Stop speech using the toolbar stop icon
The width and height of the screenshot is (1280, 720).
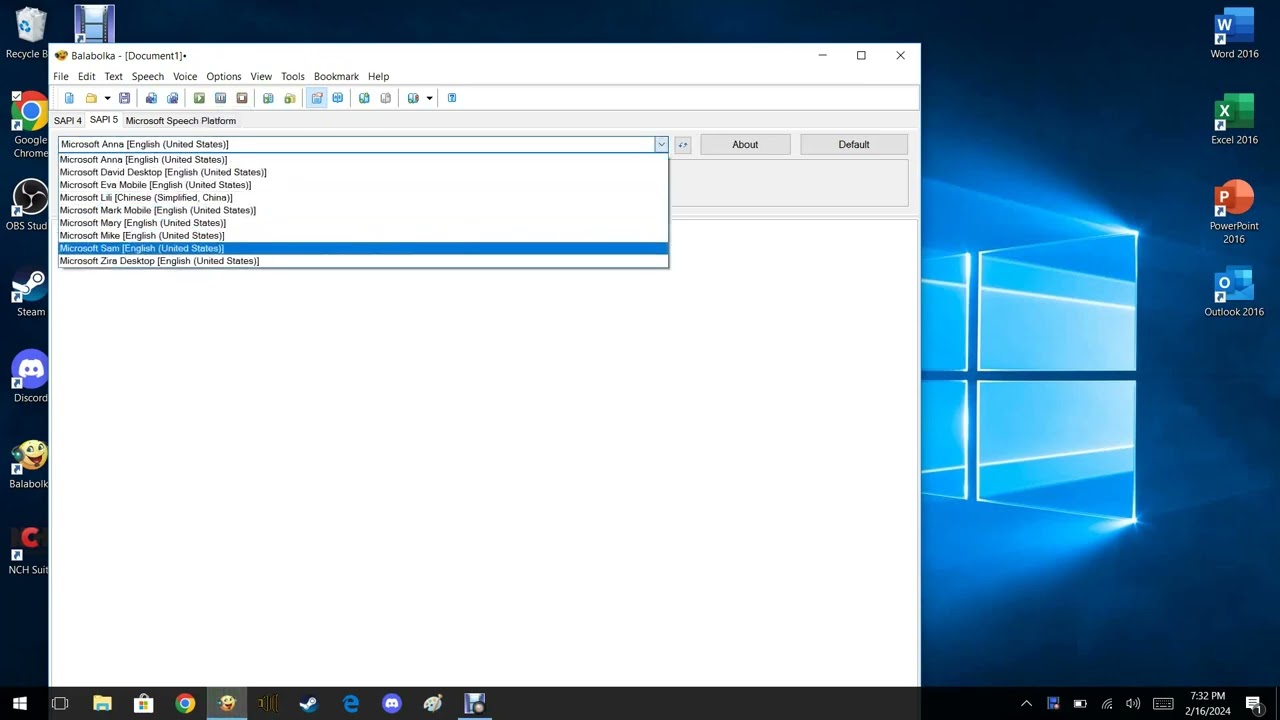[x=241, y=98]
